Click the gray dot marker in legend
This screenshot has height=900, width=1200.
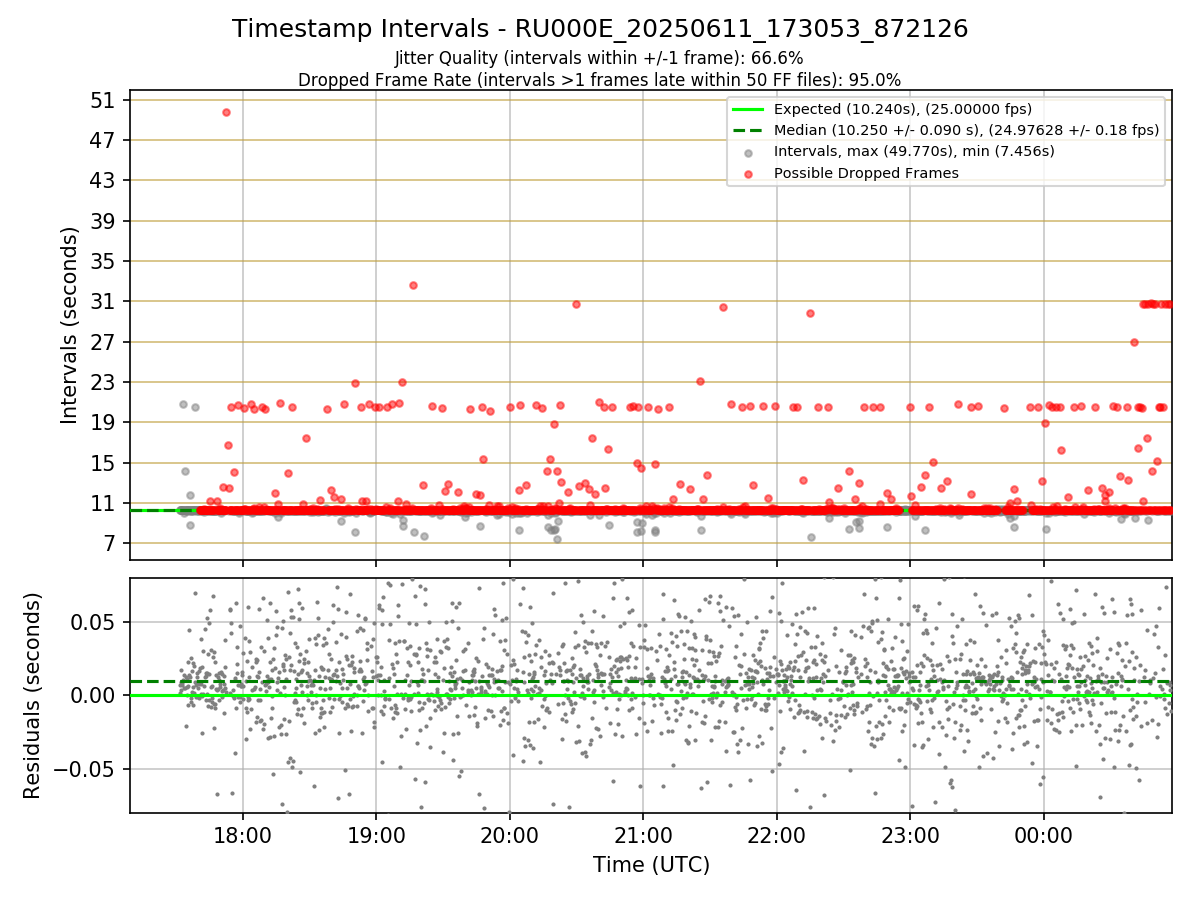[x=749, y=152]
